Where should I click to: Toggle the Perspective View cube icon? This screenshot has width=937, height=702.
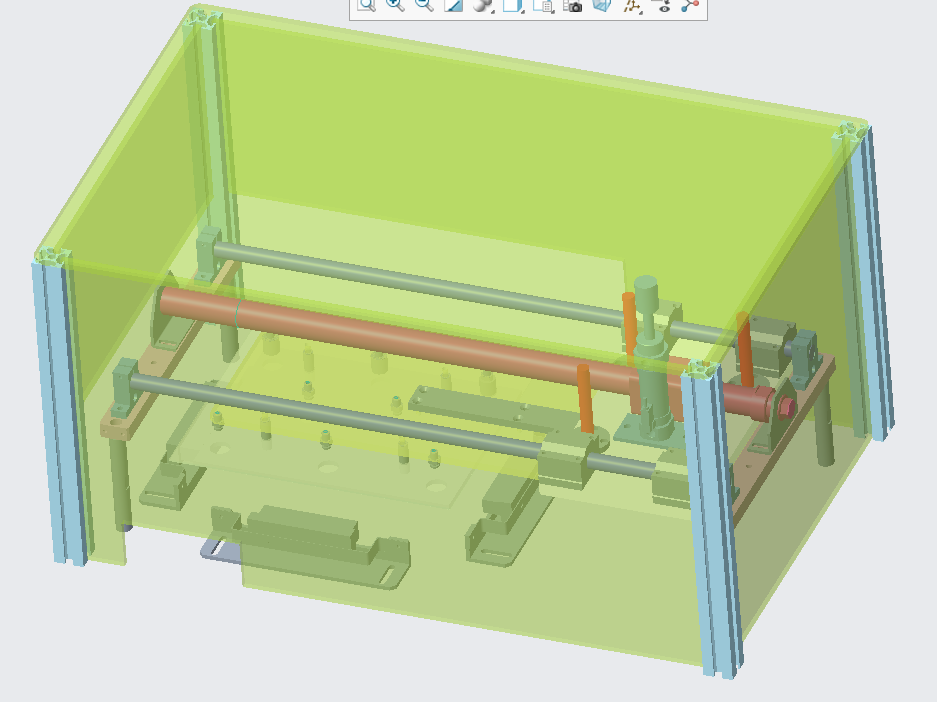(x=602, y=5)
